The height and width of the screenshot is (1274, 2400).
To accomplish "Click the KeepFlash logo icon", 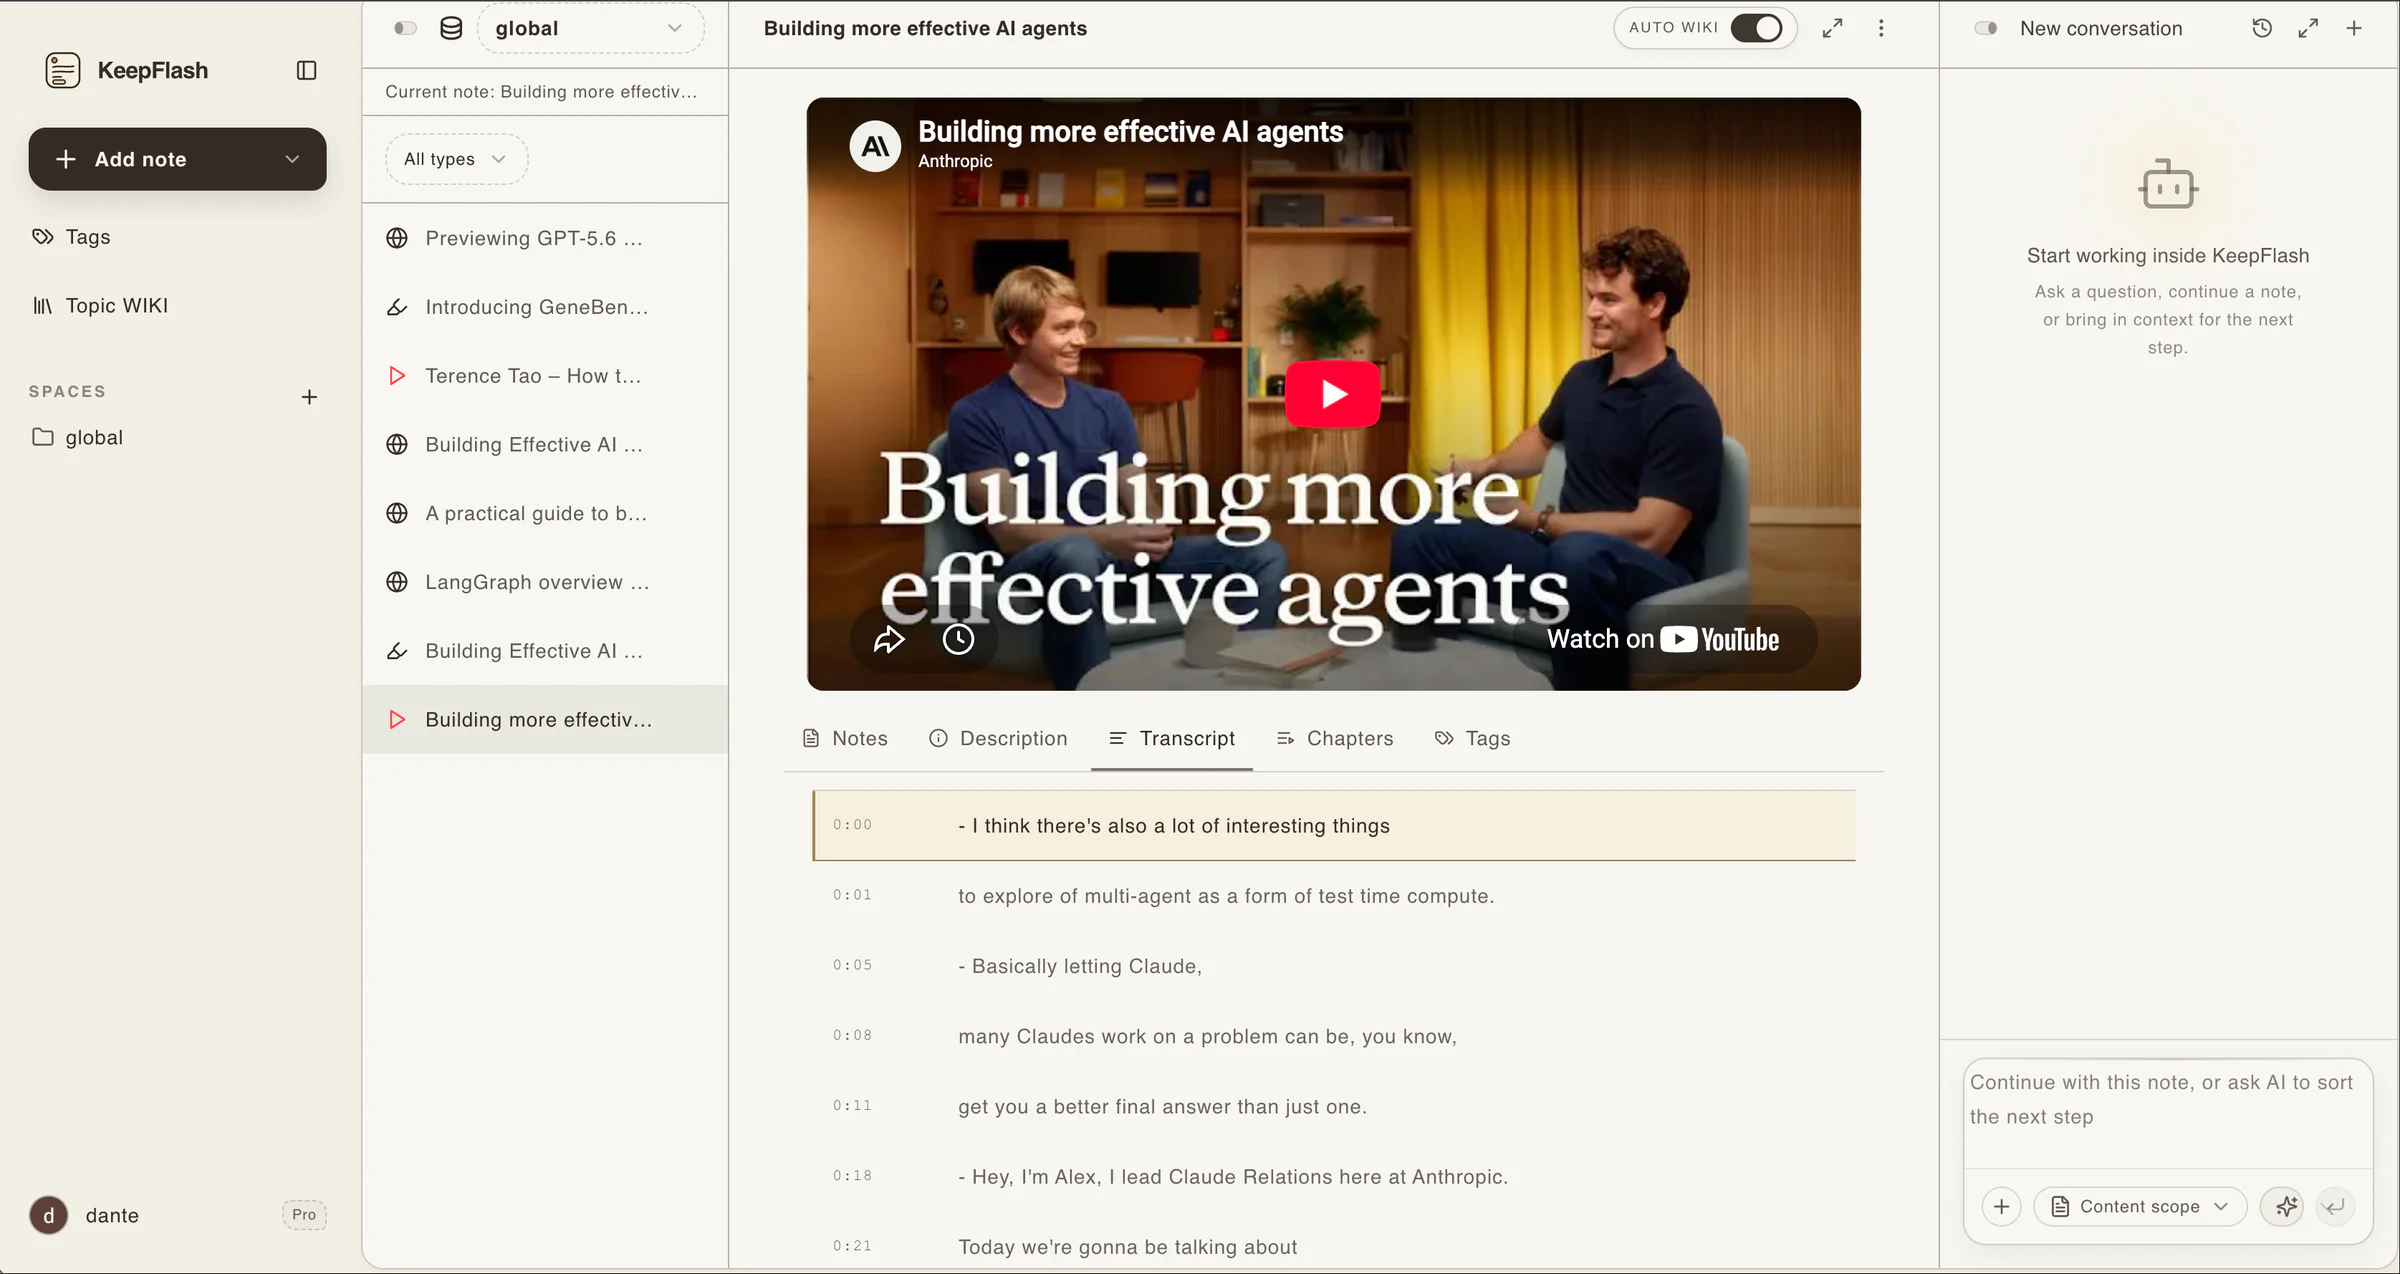I will pos(62,70).
